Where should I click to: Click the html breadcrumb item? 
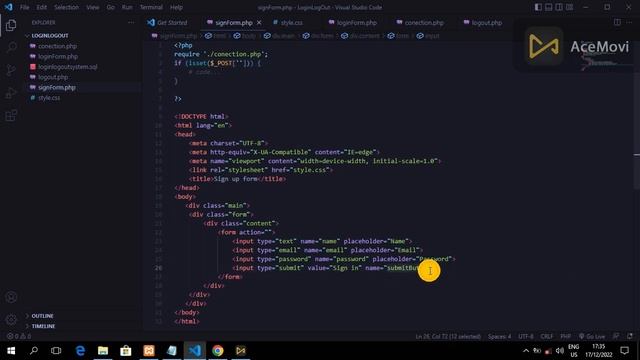[x=216, y=36]
